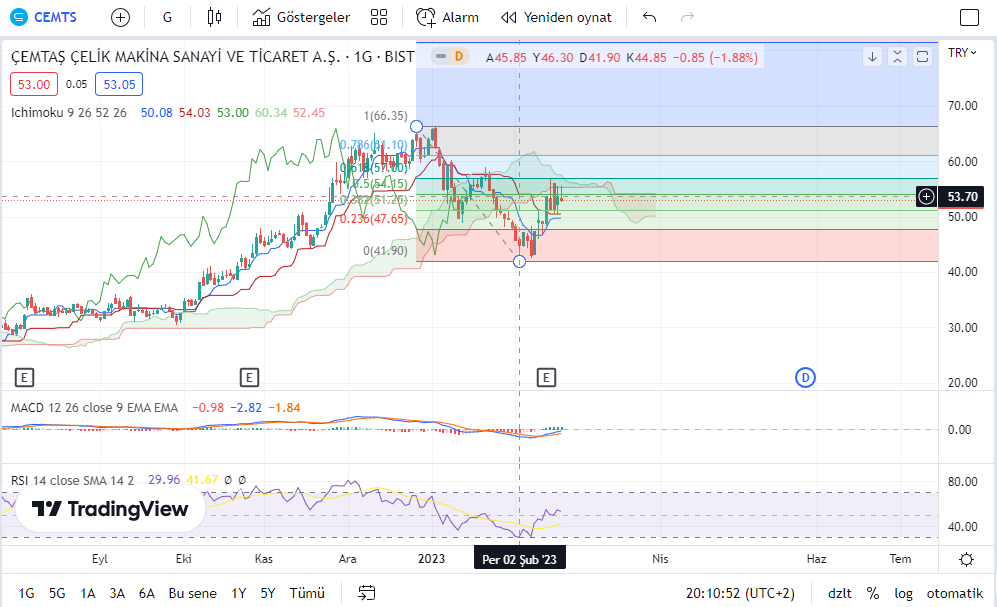Click the blue 53.05 buy price button
Screen dimensions: 997x607
pyautogui.click(x=119, y=85)
